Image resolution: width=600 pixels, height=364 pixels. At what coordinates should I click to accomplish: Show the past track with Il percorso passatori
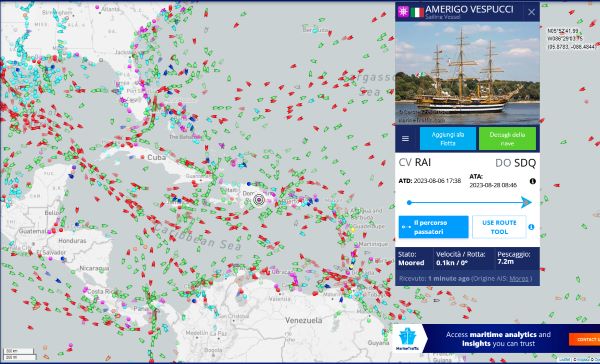point(433,227)
